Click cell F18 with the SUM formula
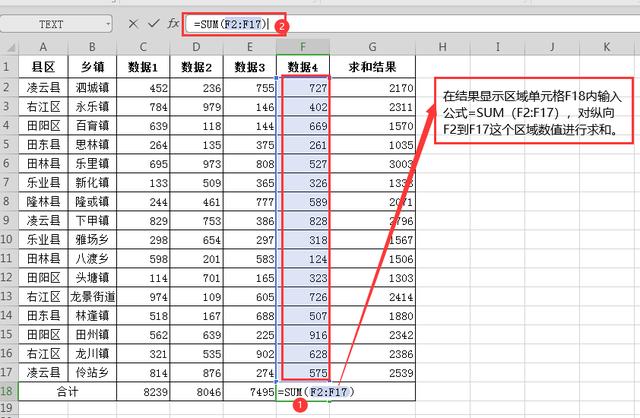This screenshot has width=640, height=418. tap(303, 392)
